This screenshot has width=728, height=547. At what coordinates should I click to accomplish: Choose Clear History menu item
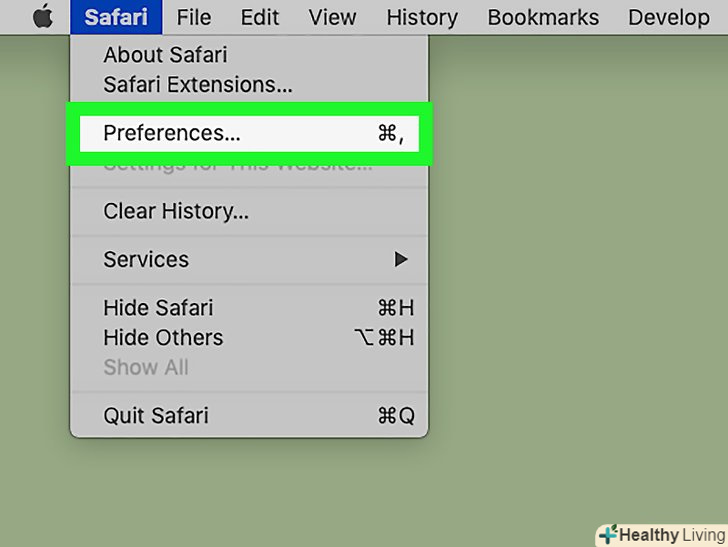(x=176, y=212)
